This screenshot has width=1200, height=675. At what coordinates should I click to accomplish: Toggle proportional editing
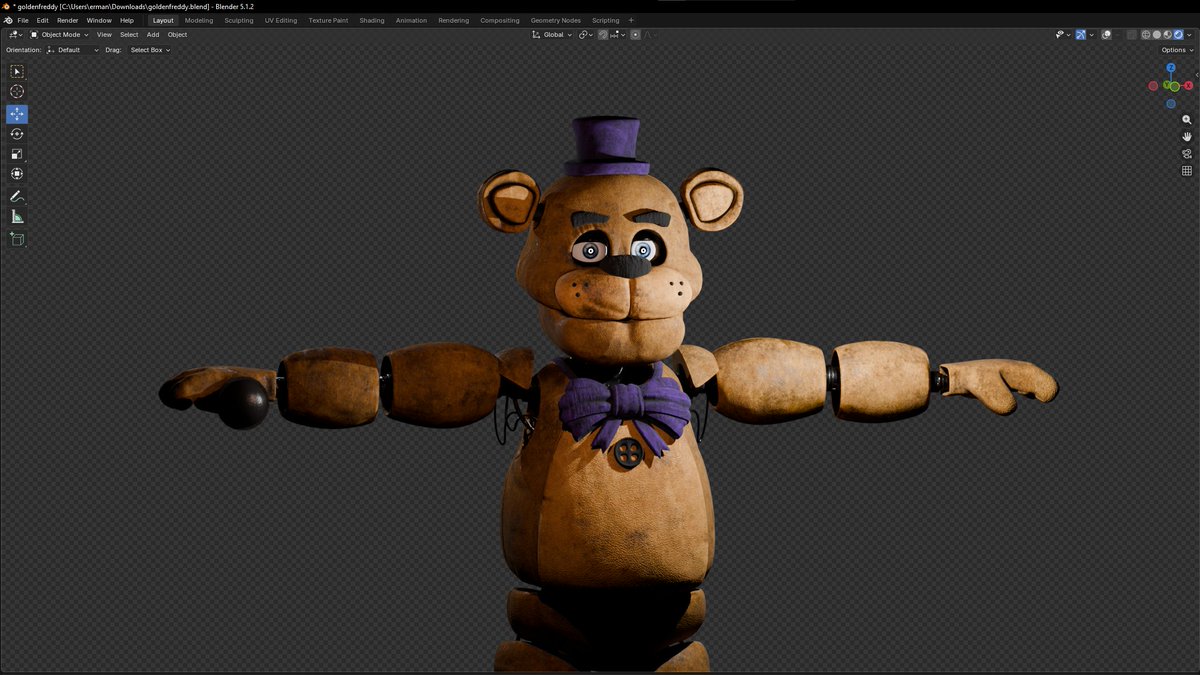coord(635,35)
